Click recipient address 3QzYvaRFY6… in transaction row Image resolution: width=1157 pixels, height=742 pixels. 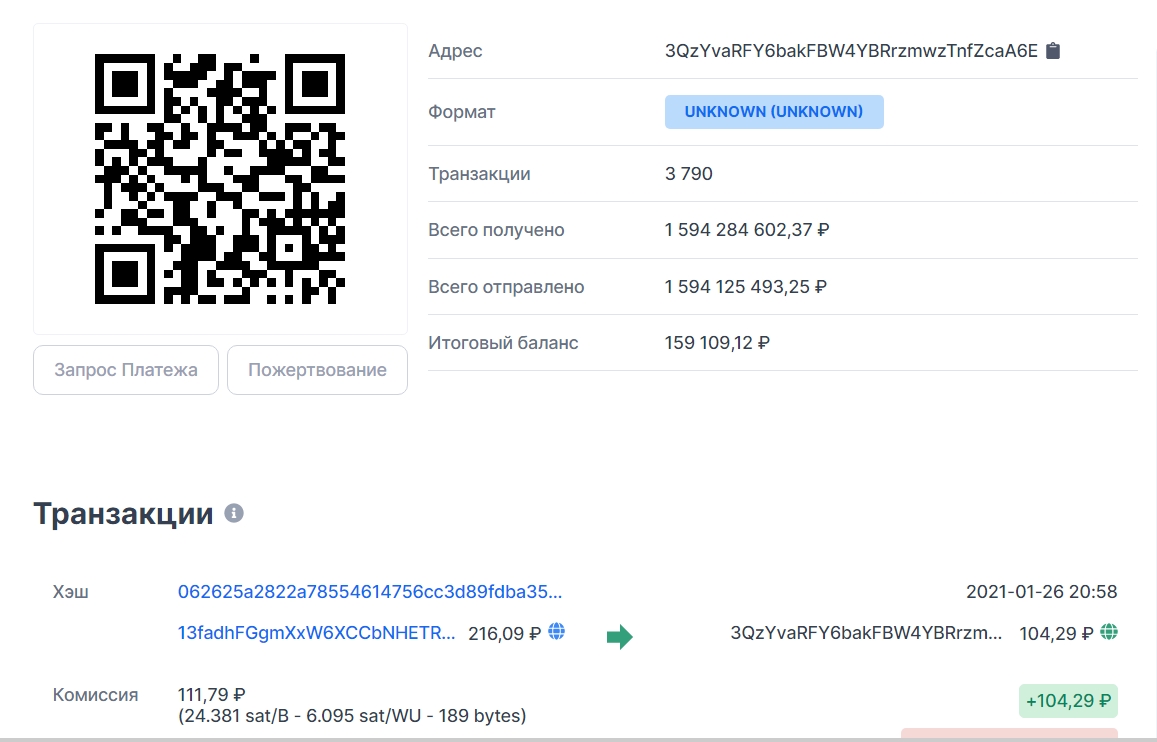[866, 633]
